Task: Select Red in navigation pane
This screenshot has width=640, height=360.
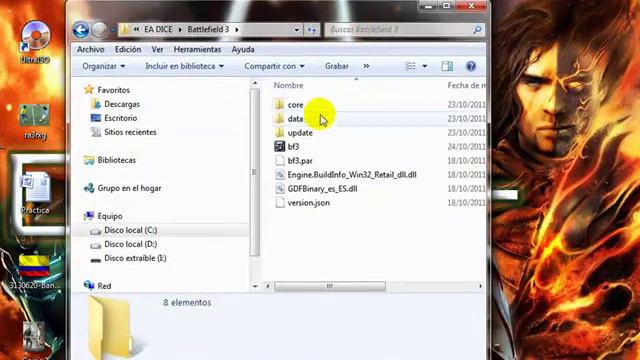Action: [104, 286]
